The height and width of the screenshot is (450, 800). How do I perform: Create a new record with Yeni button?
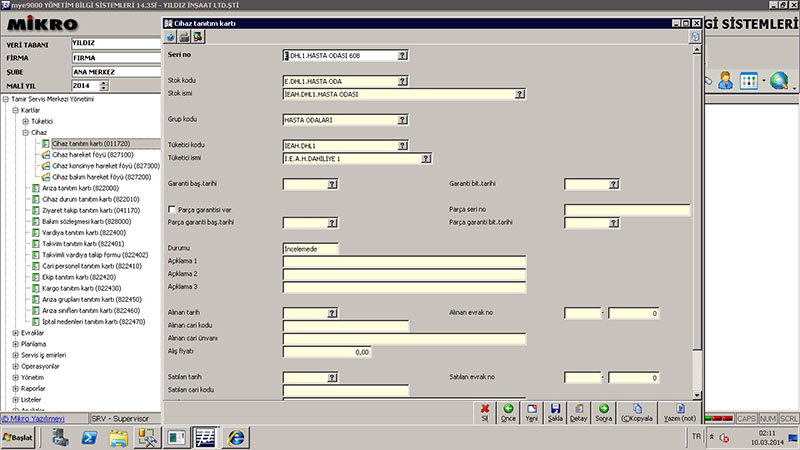pos(532,412)
